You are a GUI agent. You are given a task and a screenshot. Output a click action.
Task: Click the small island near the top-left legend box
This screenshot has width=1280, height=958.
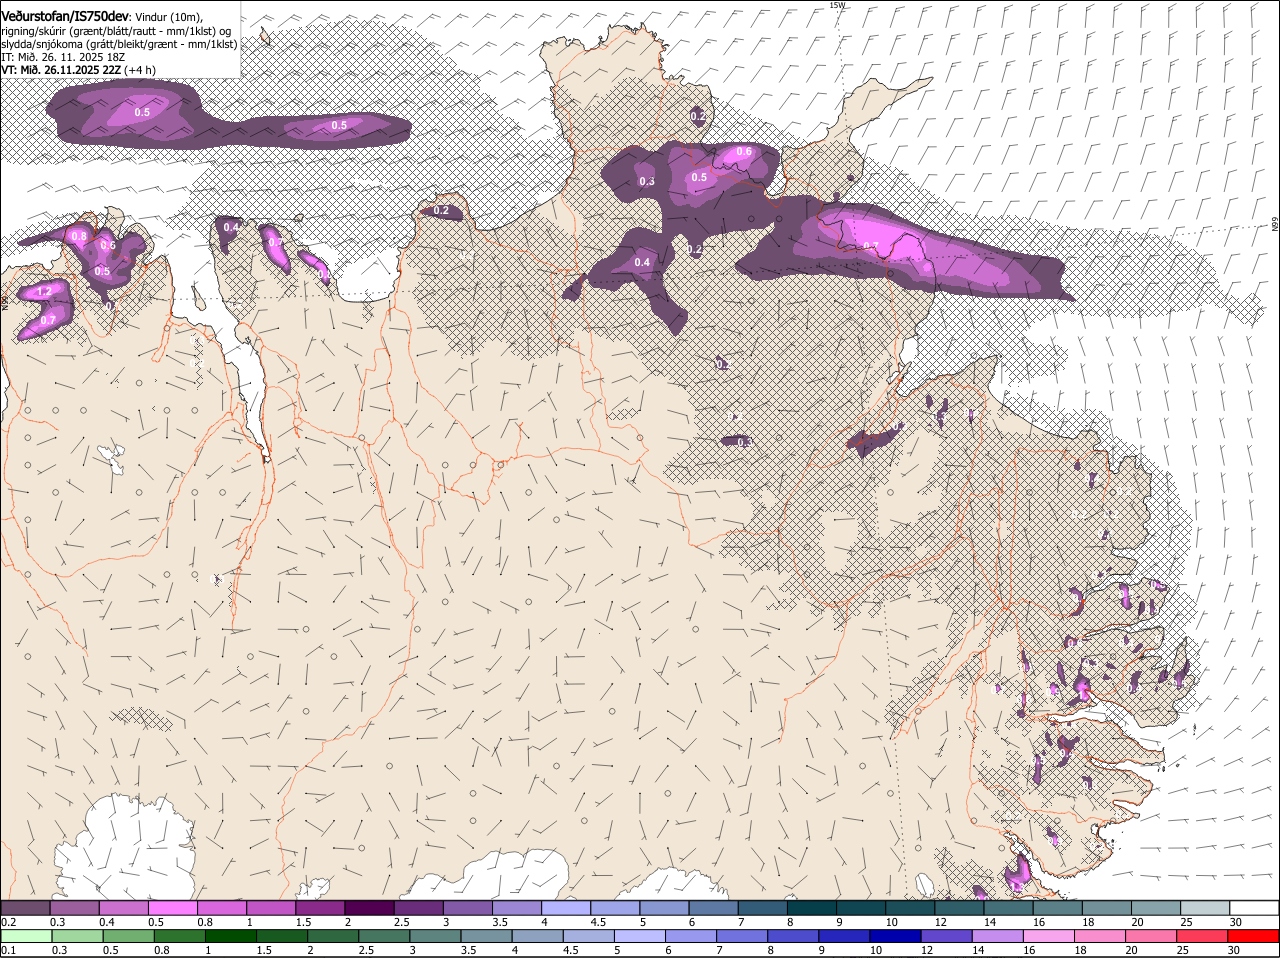tap(265, 37)
